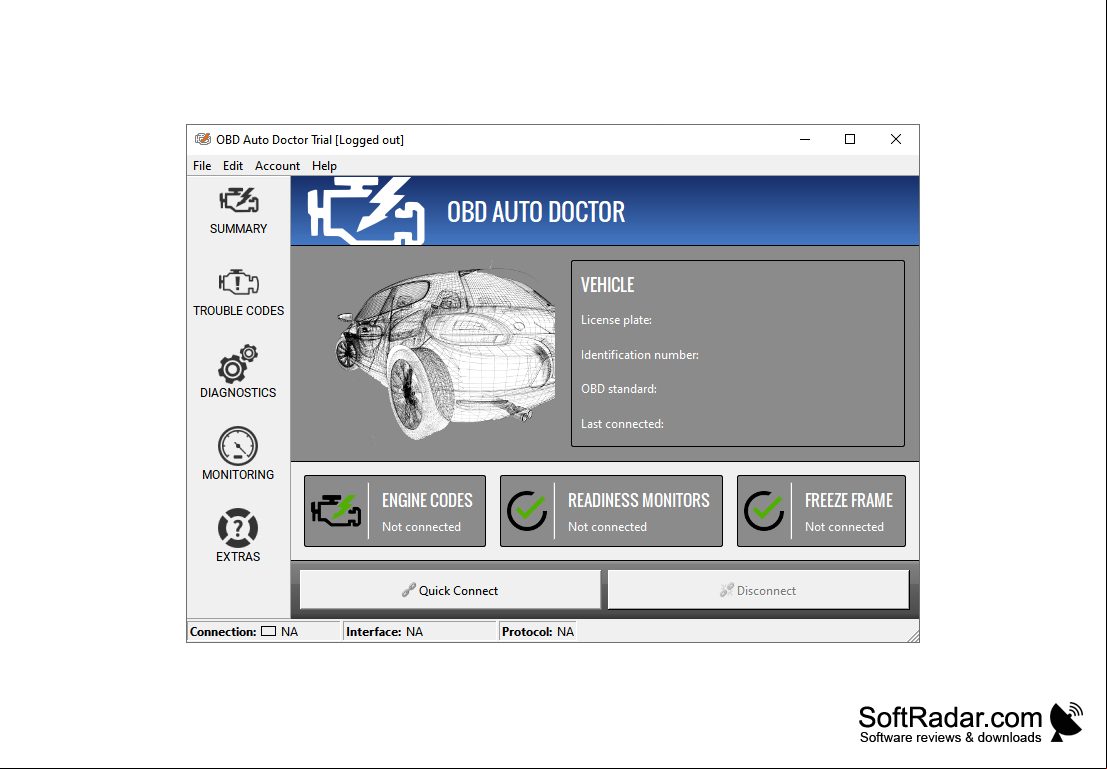Open the Edit menu
Image resolution: width=1107 pixels, height=769 pixels.
click(232, 165)
